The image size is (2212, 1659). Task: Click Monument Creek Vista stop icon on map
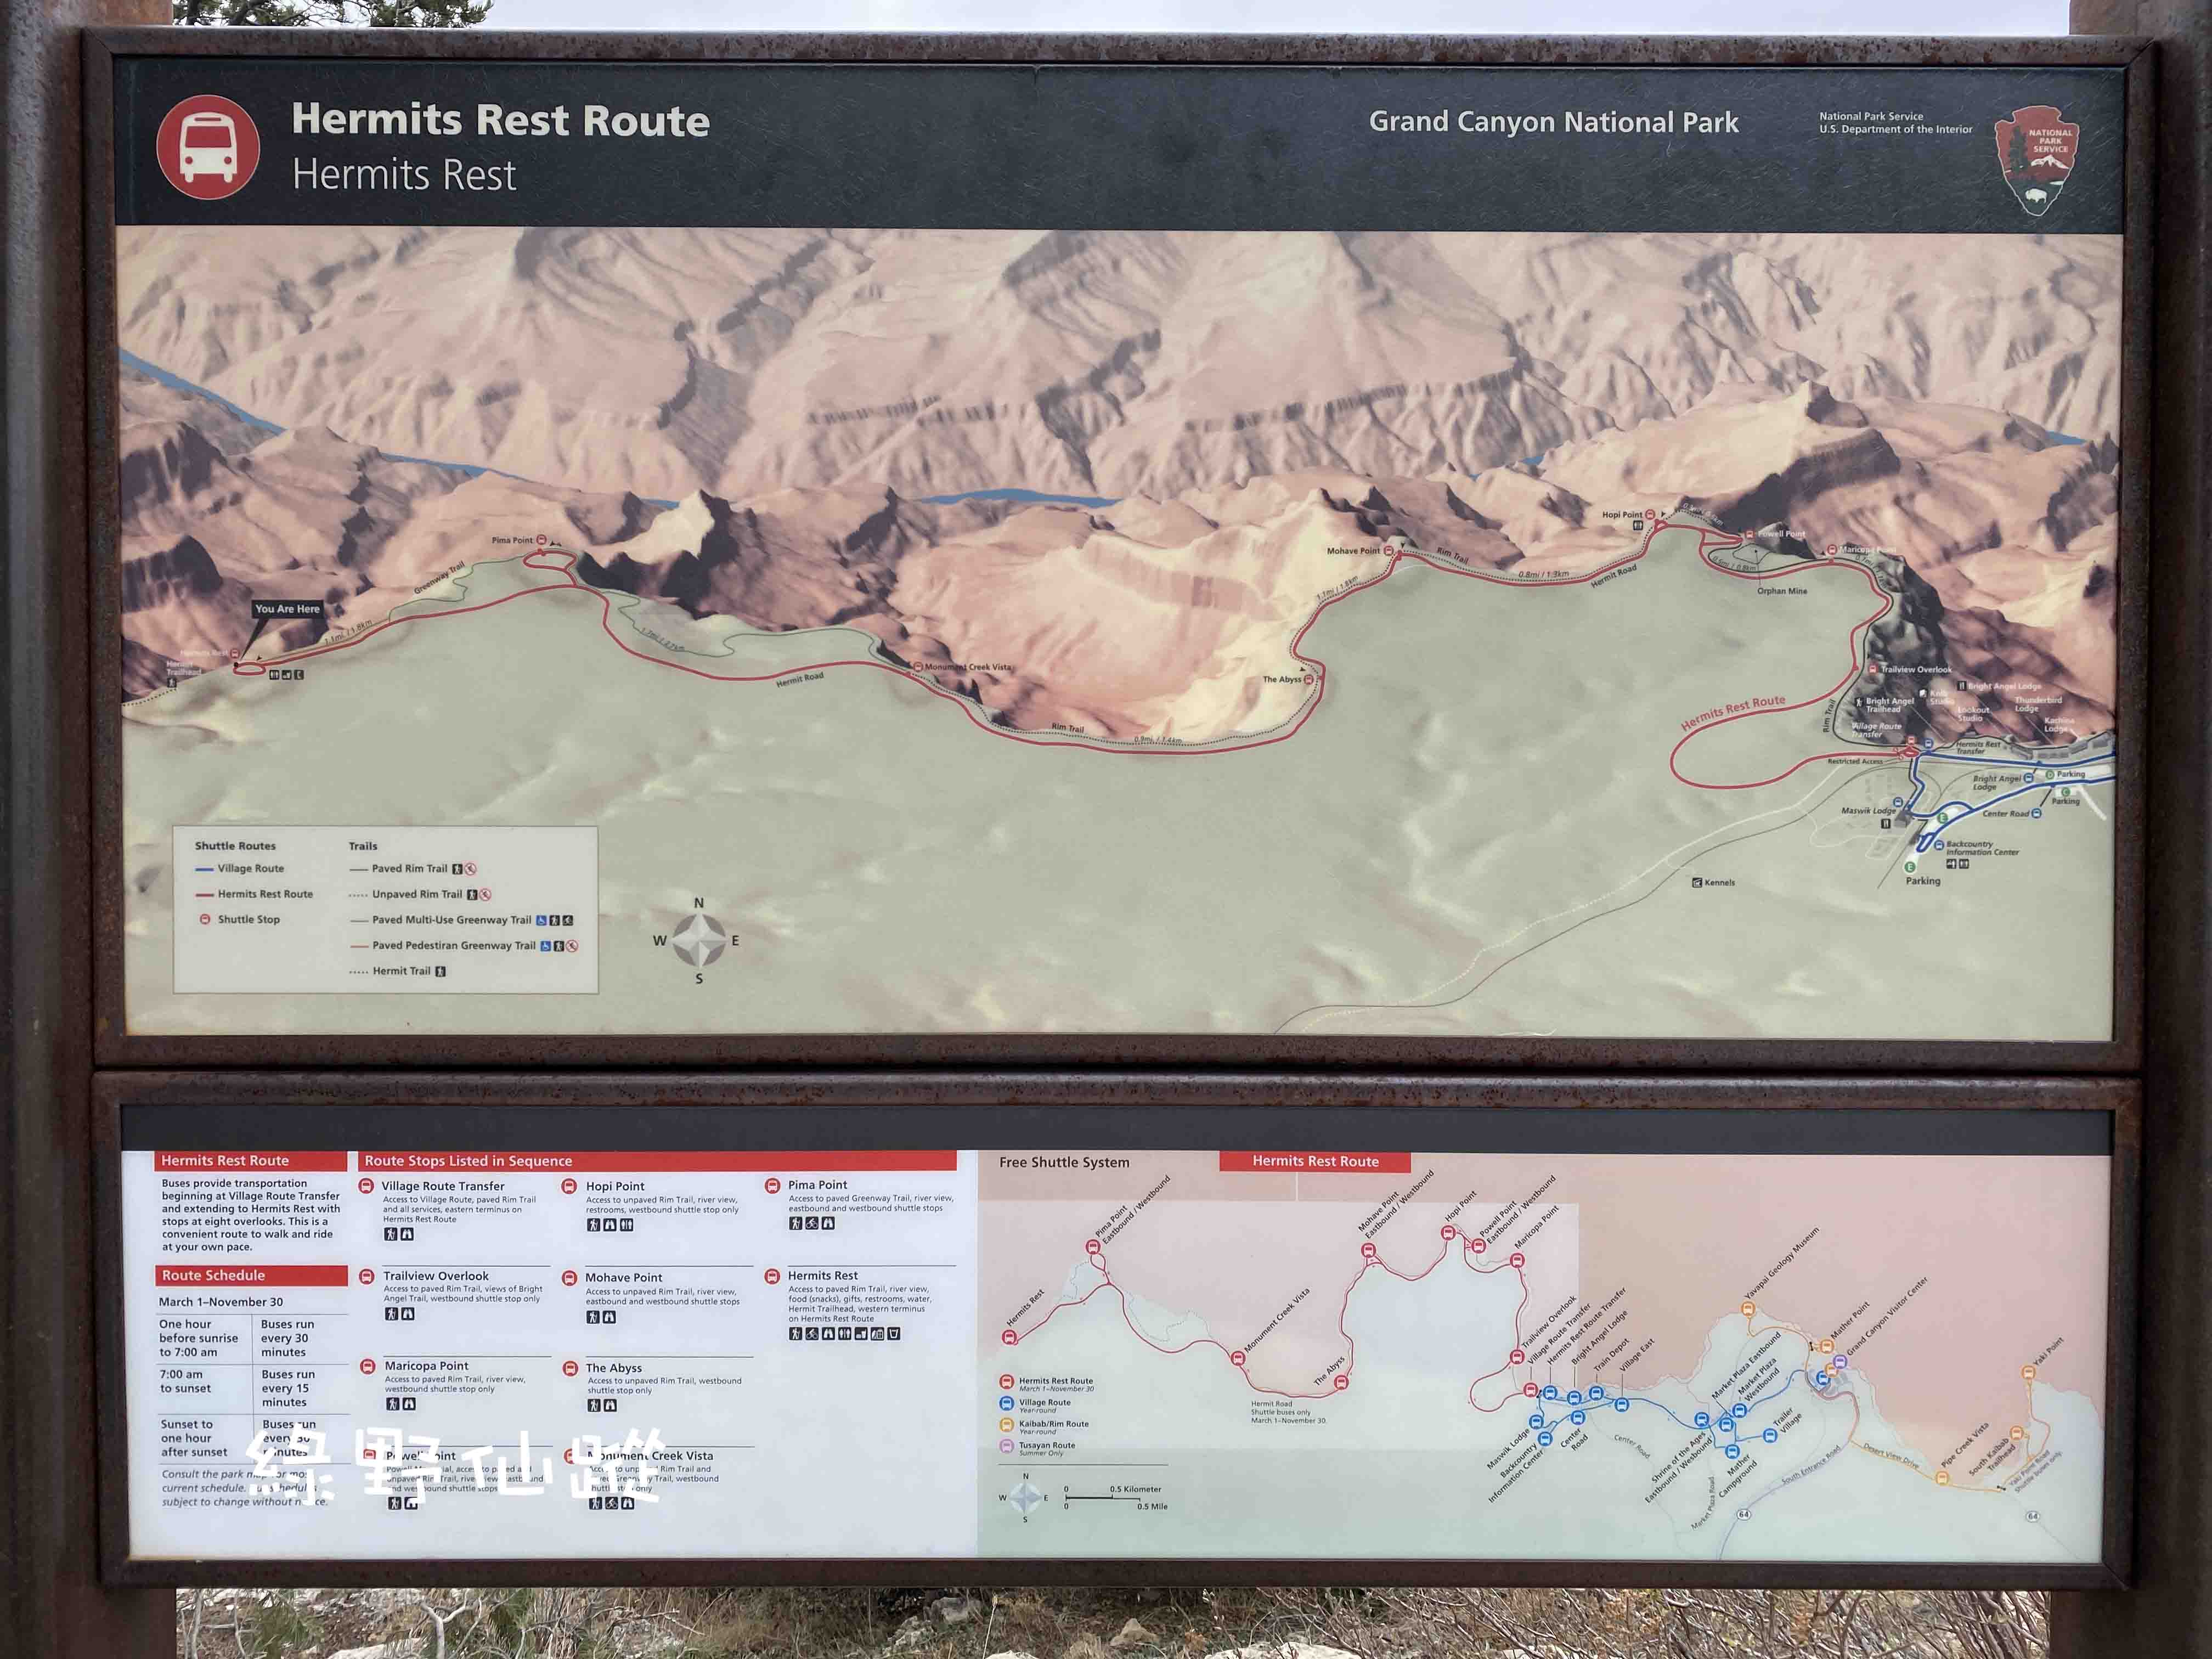[917, 667]
